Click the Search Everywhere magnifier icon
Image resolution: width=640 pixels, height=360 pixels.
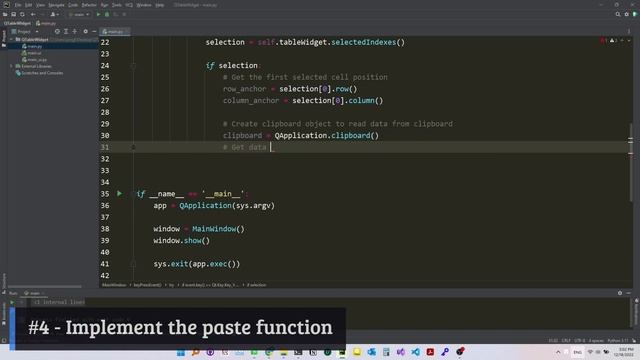[618, 14]
